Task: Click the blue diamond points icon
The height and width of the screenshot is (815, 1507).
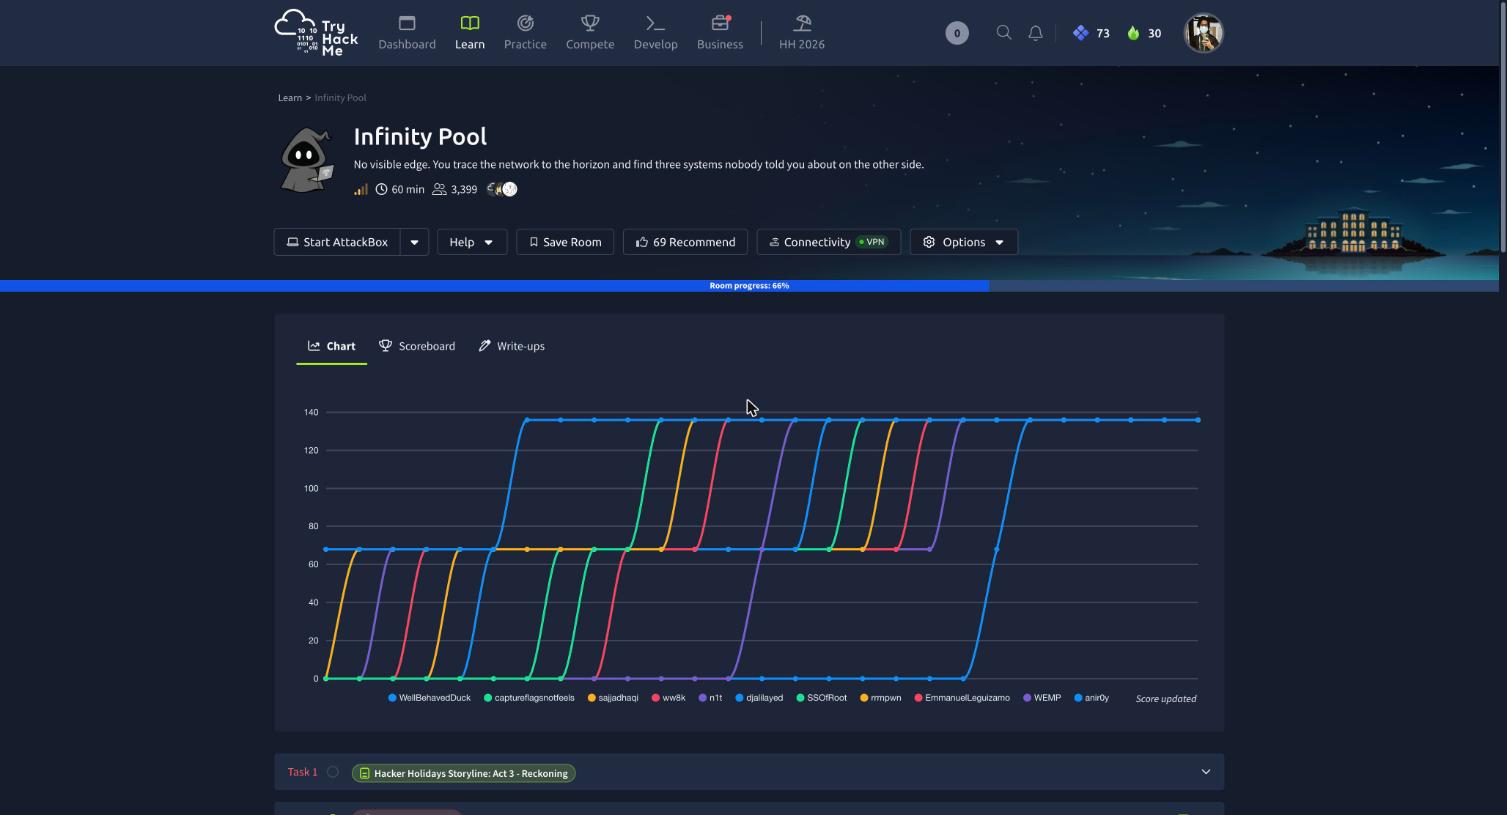Action: (x=1081, y=33)
